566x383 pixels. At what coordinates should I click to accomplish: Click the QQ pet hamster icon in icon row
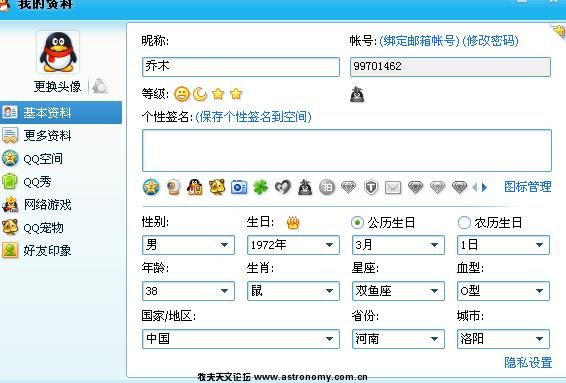(x=217, y=187)
